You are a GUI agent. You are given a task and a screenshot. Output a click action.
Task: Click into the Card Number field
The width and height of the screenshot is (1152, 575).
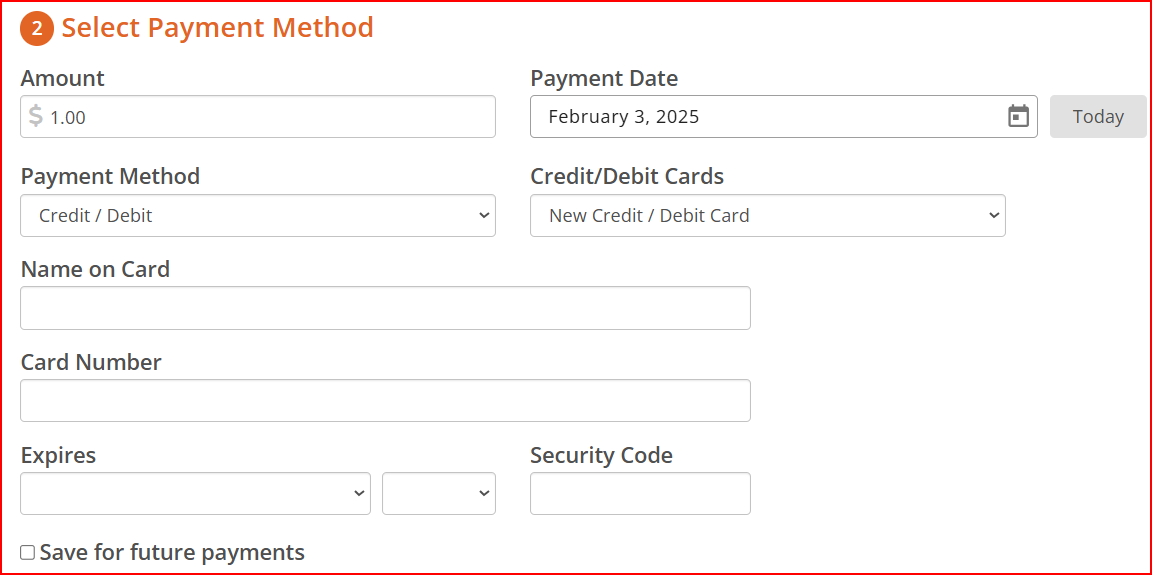tap(385, 400)
